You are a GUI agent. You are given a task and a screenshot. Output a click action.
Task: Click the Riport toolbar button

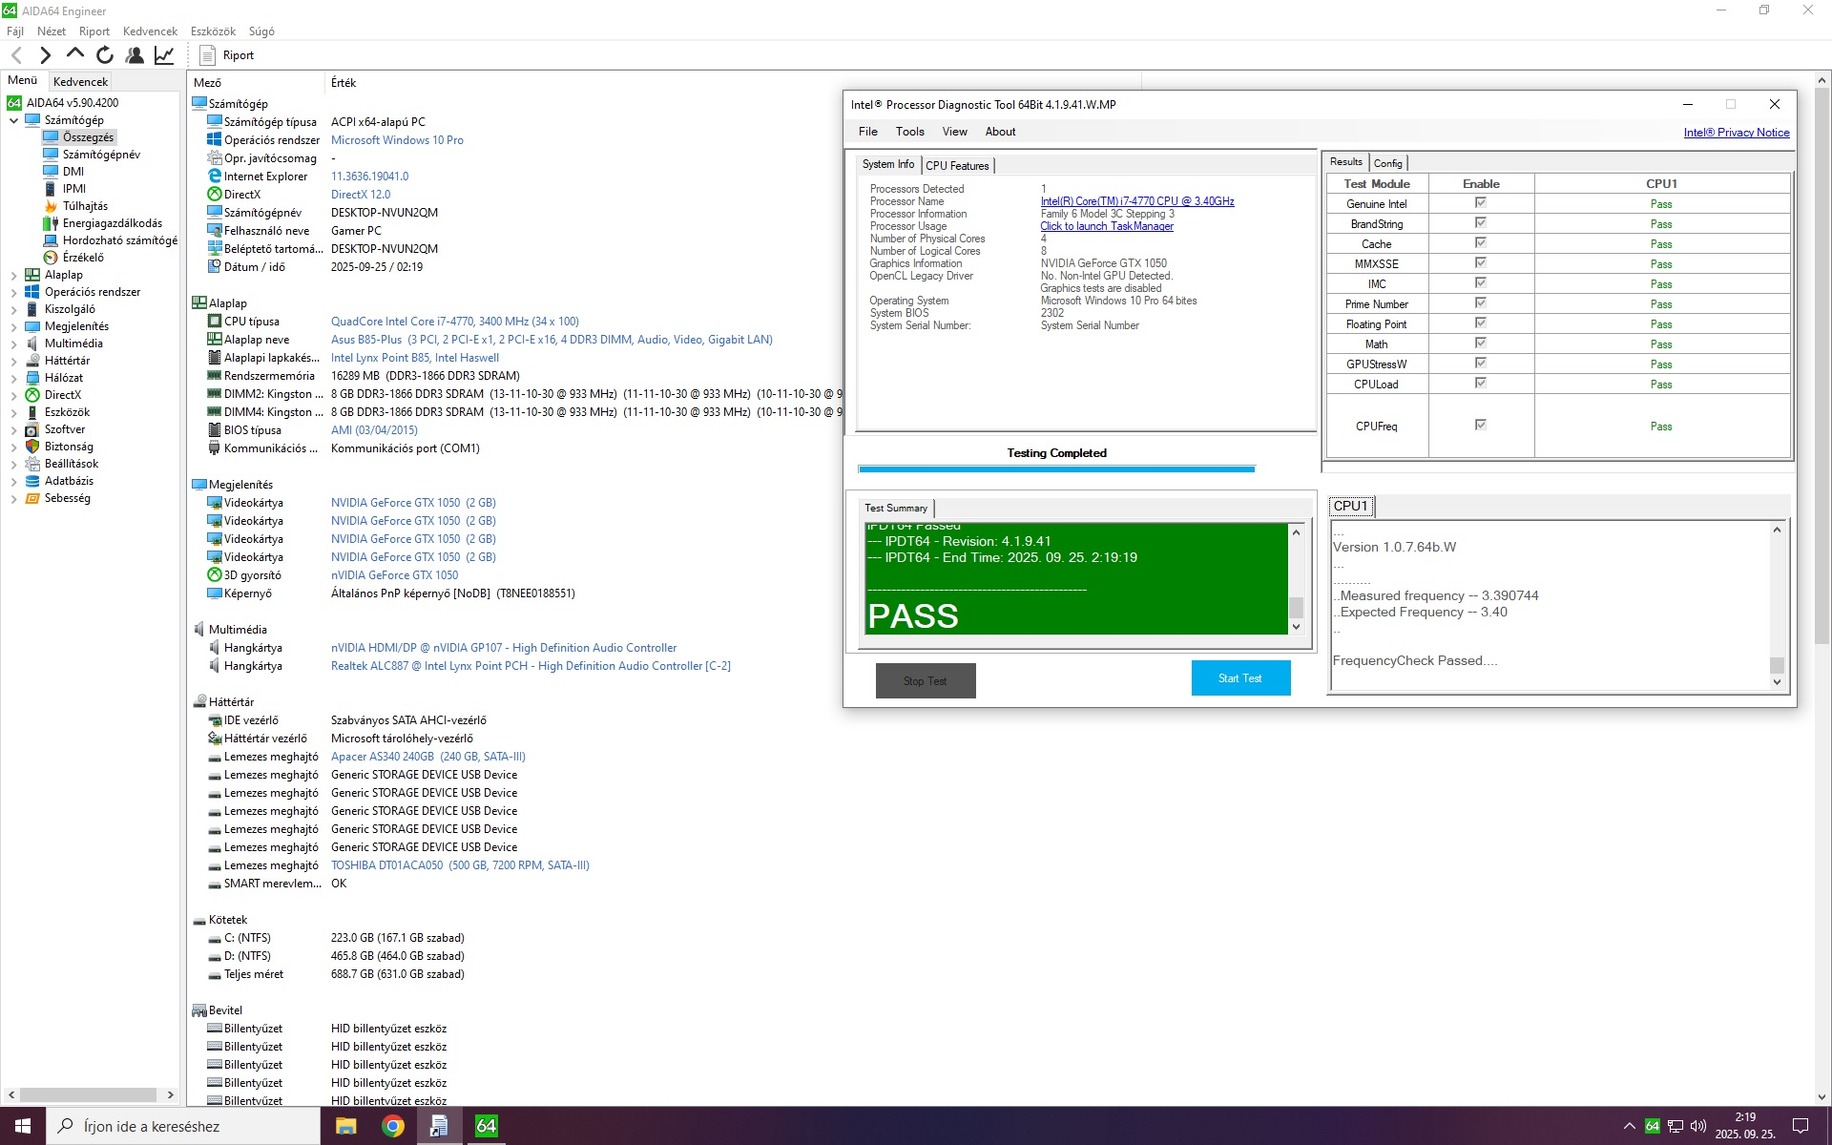click(x=227, y=55)
